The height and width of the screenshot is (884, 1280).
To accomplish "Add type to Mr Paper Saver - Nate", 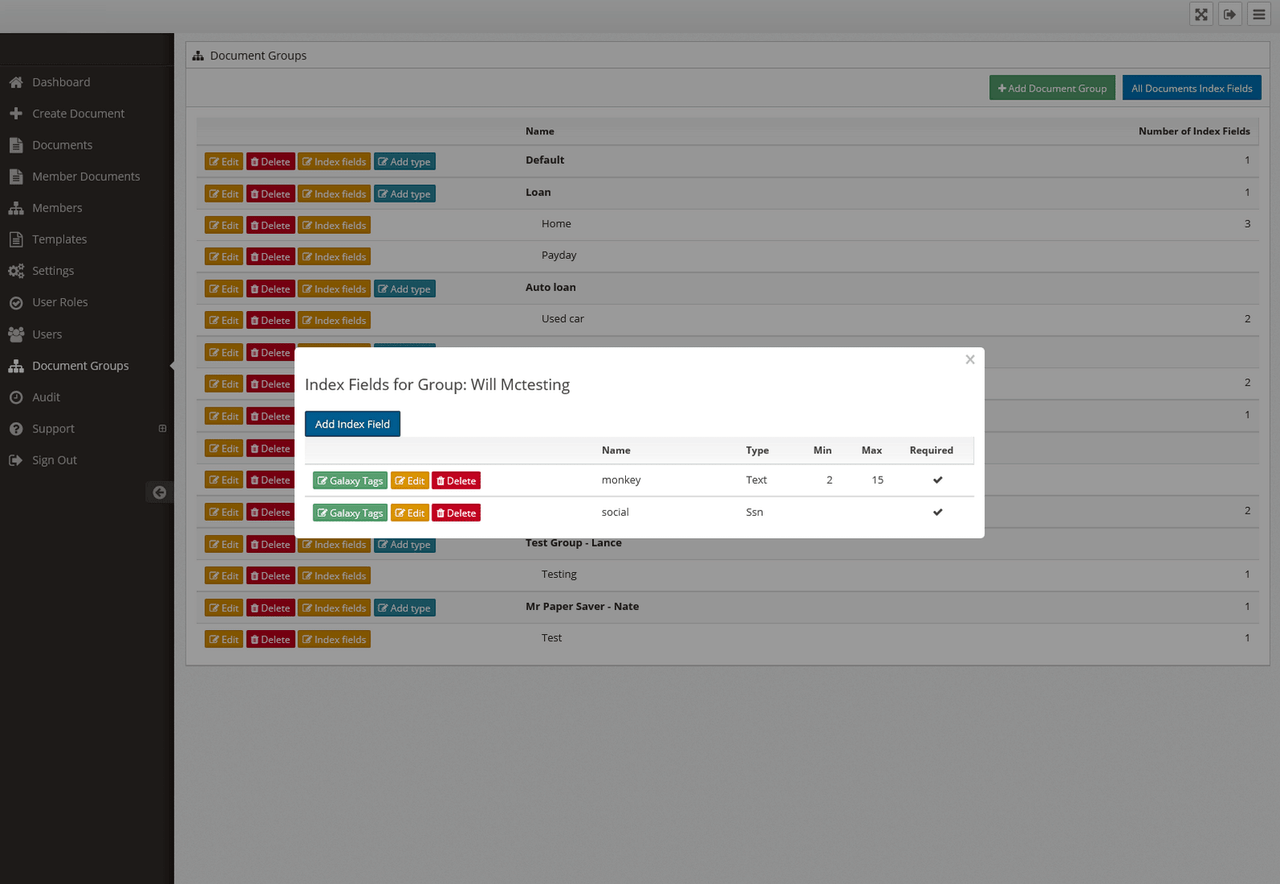I will [405, 608].
